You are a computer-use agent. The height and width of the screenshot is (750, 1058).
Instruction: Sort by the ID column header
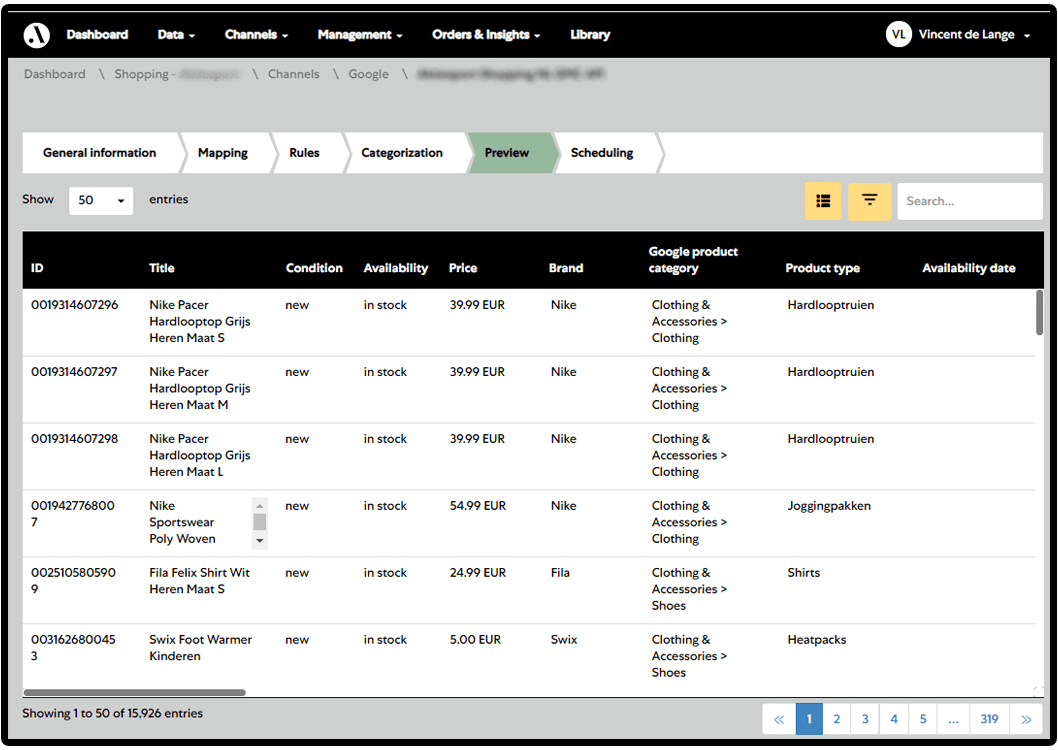pyautogui.click(x=37, y=268)
